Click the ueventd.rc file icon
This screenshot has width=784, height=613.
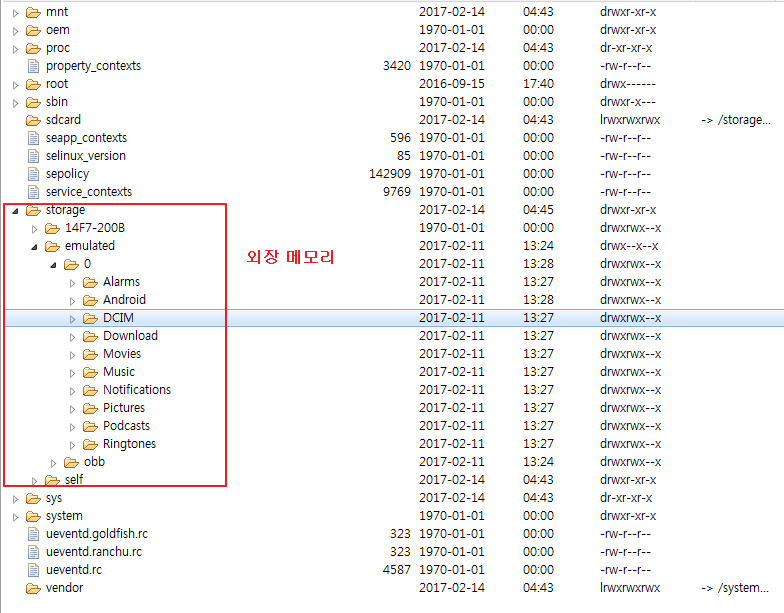click(x=33, y=570)
